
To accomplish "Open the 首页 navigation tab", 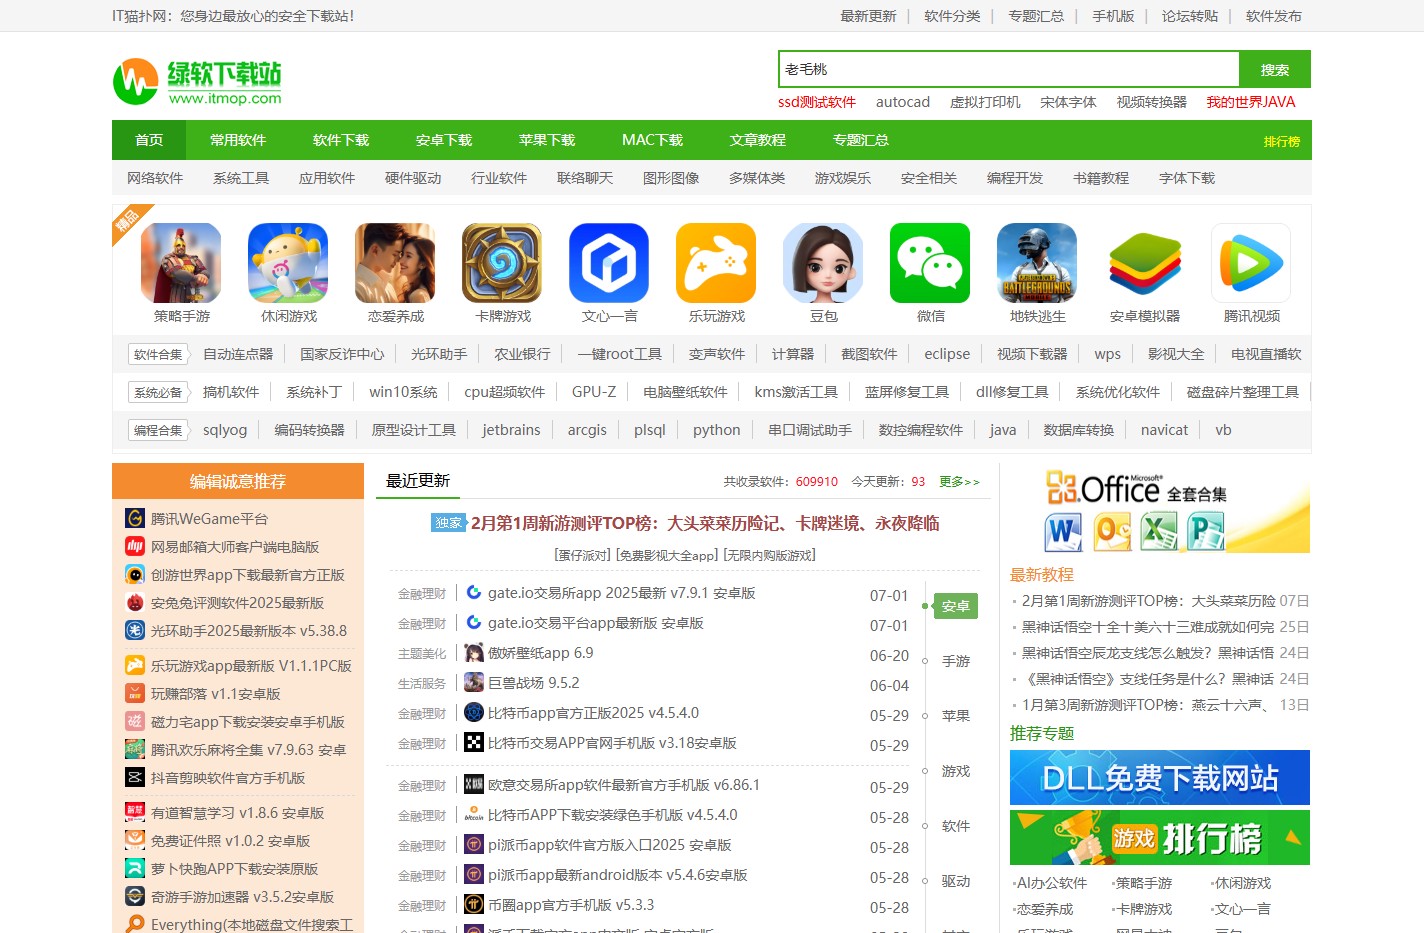I will [x=149, y=140].
